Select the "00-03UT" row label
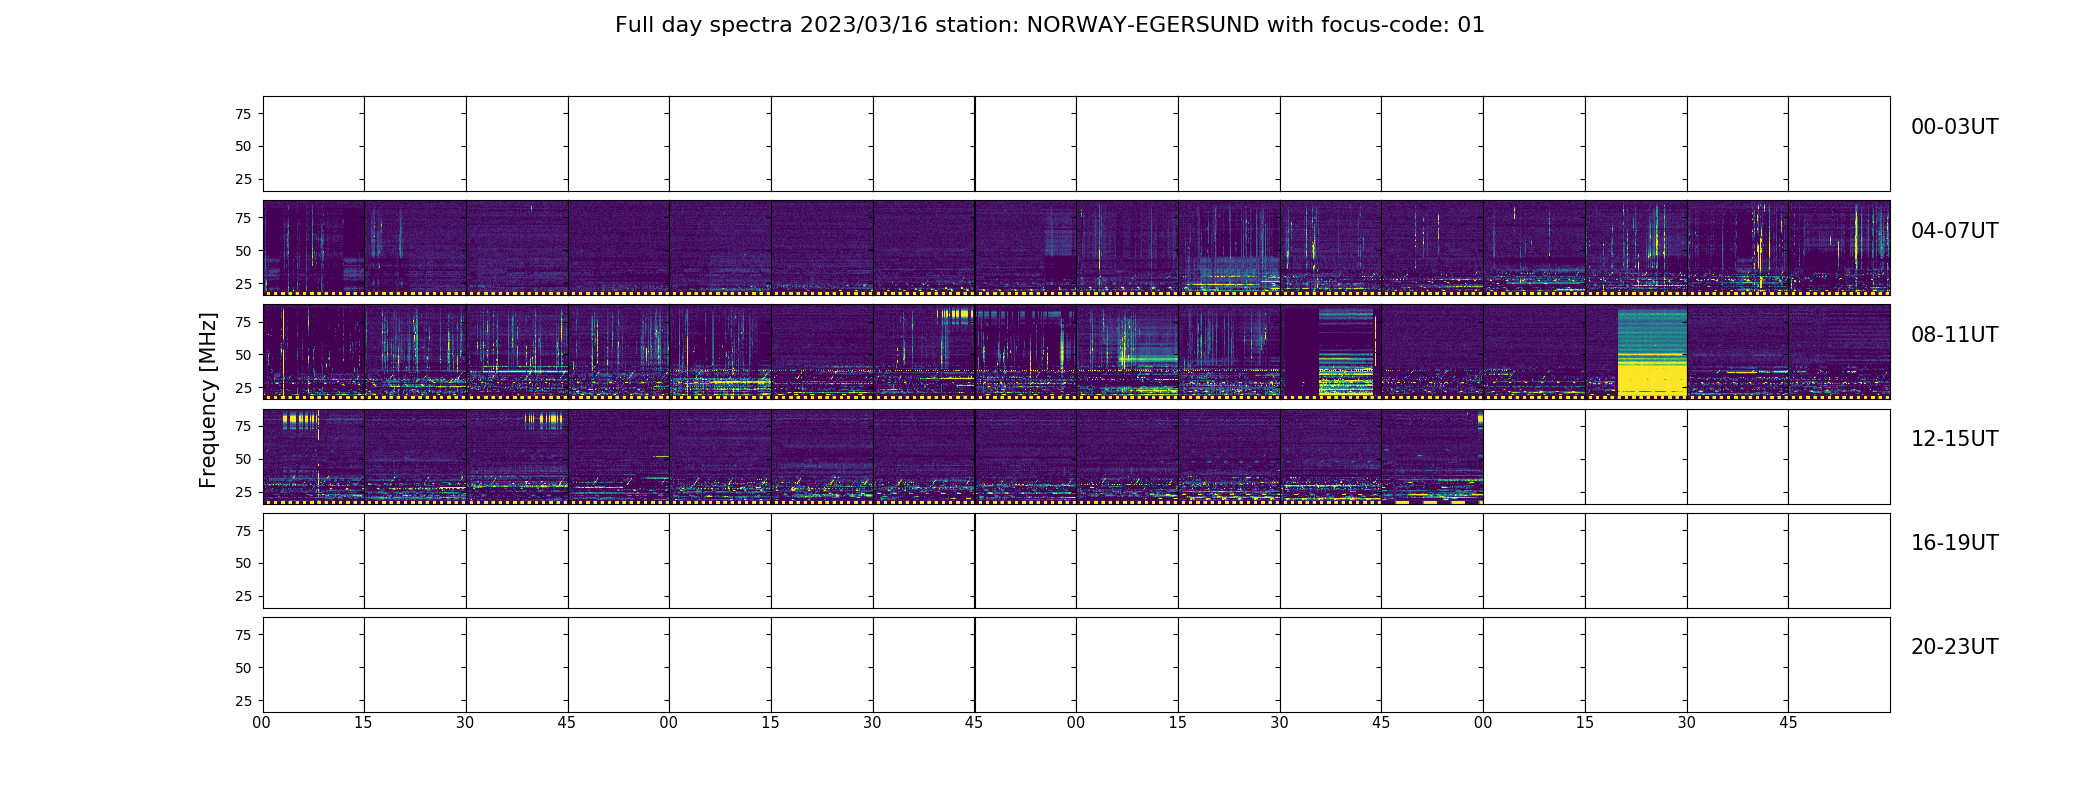The width and height of the screenshot is (2100, 800). [x=1954, y=127]
